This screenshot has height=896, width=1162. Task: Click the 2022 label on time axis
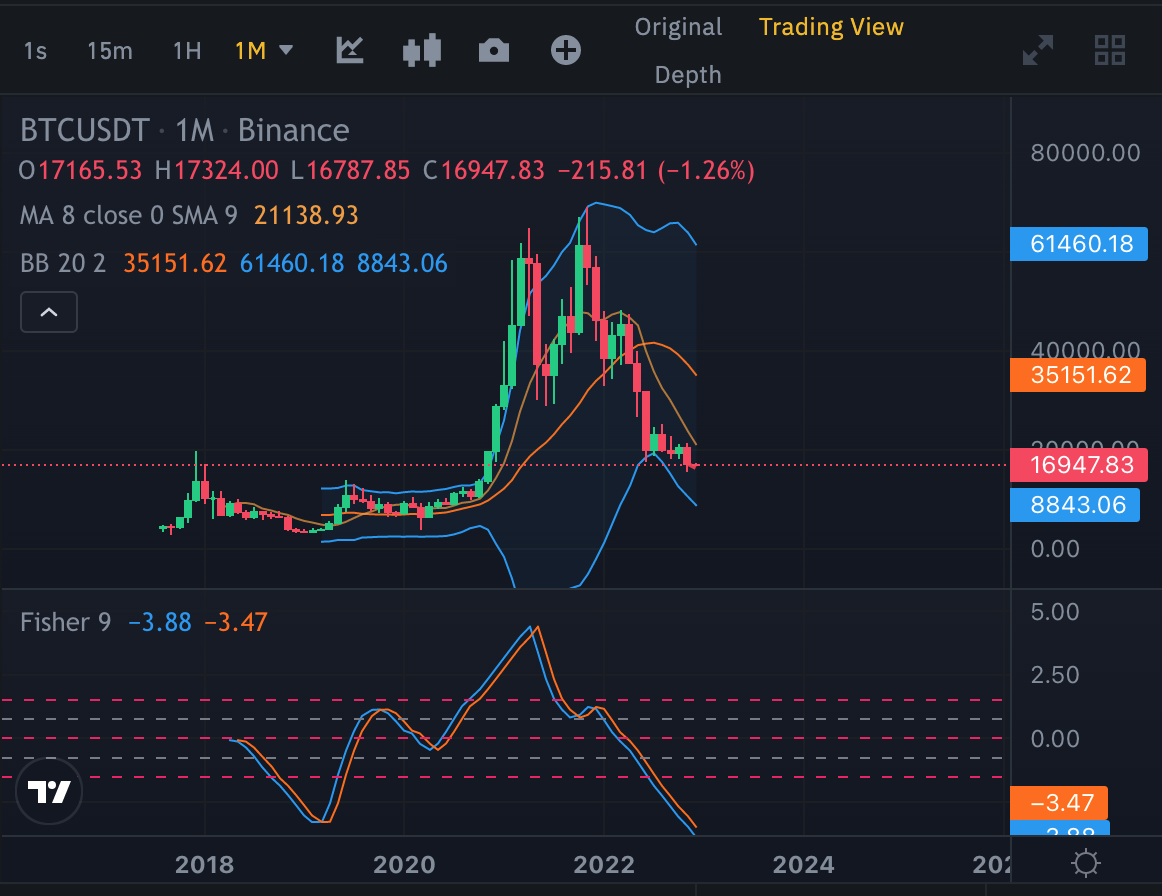pyautogui.click(x=604, y=865)
